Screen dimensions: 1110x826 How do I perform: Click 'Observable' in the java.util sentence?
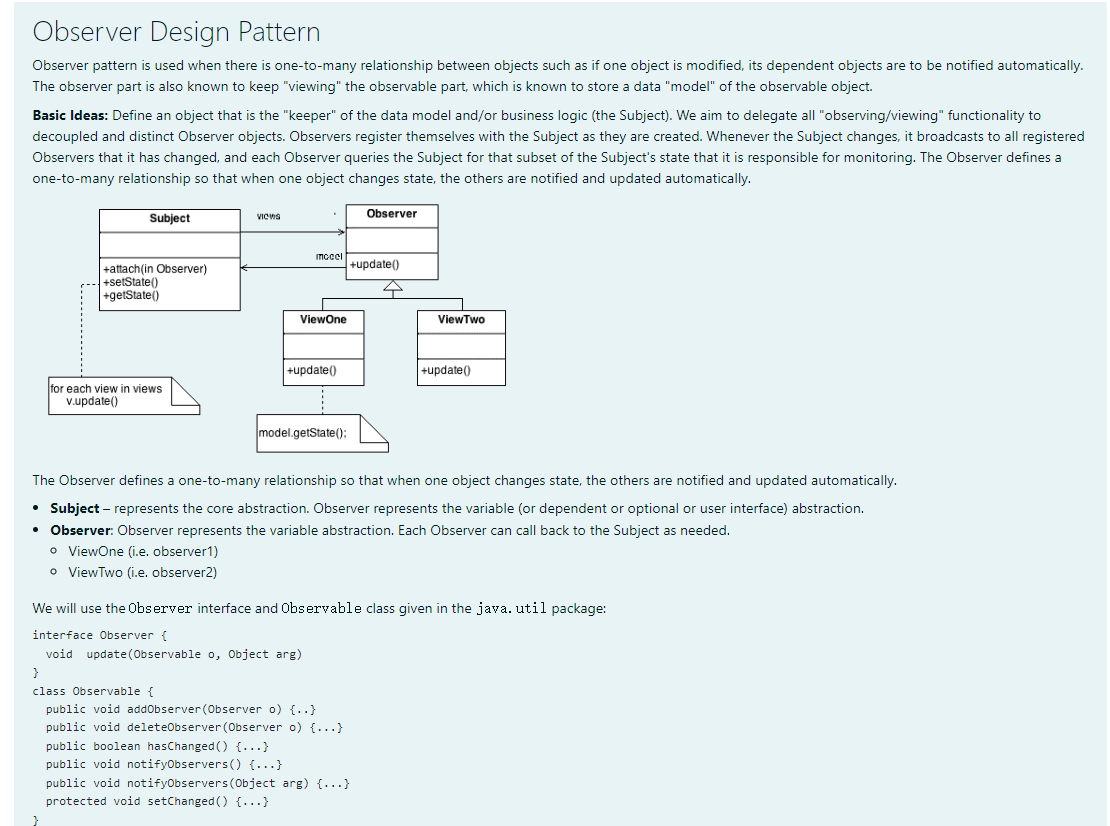(321, 609)
